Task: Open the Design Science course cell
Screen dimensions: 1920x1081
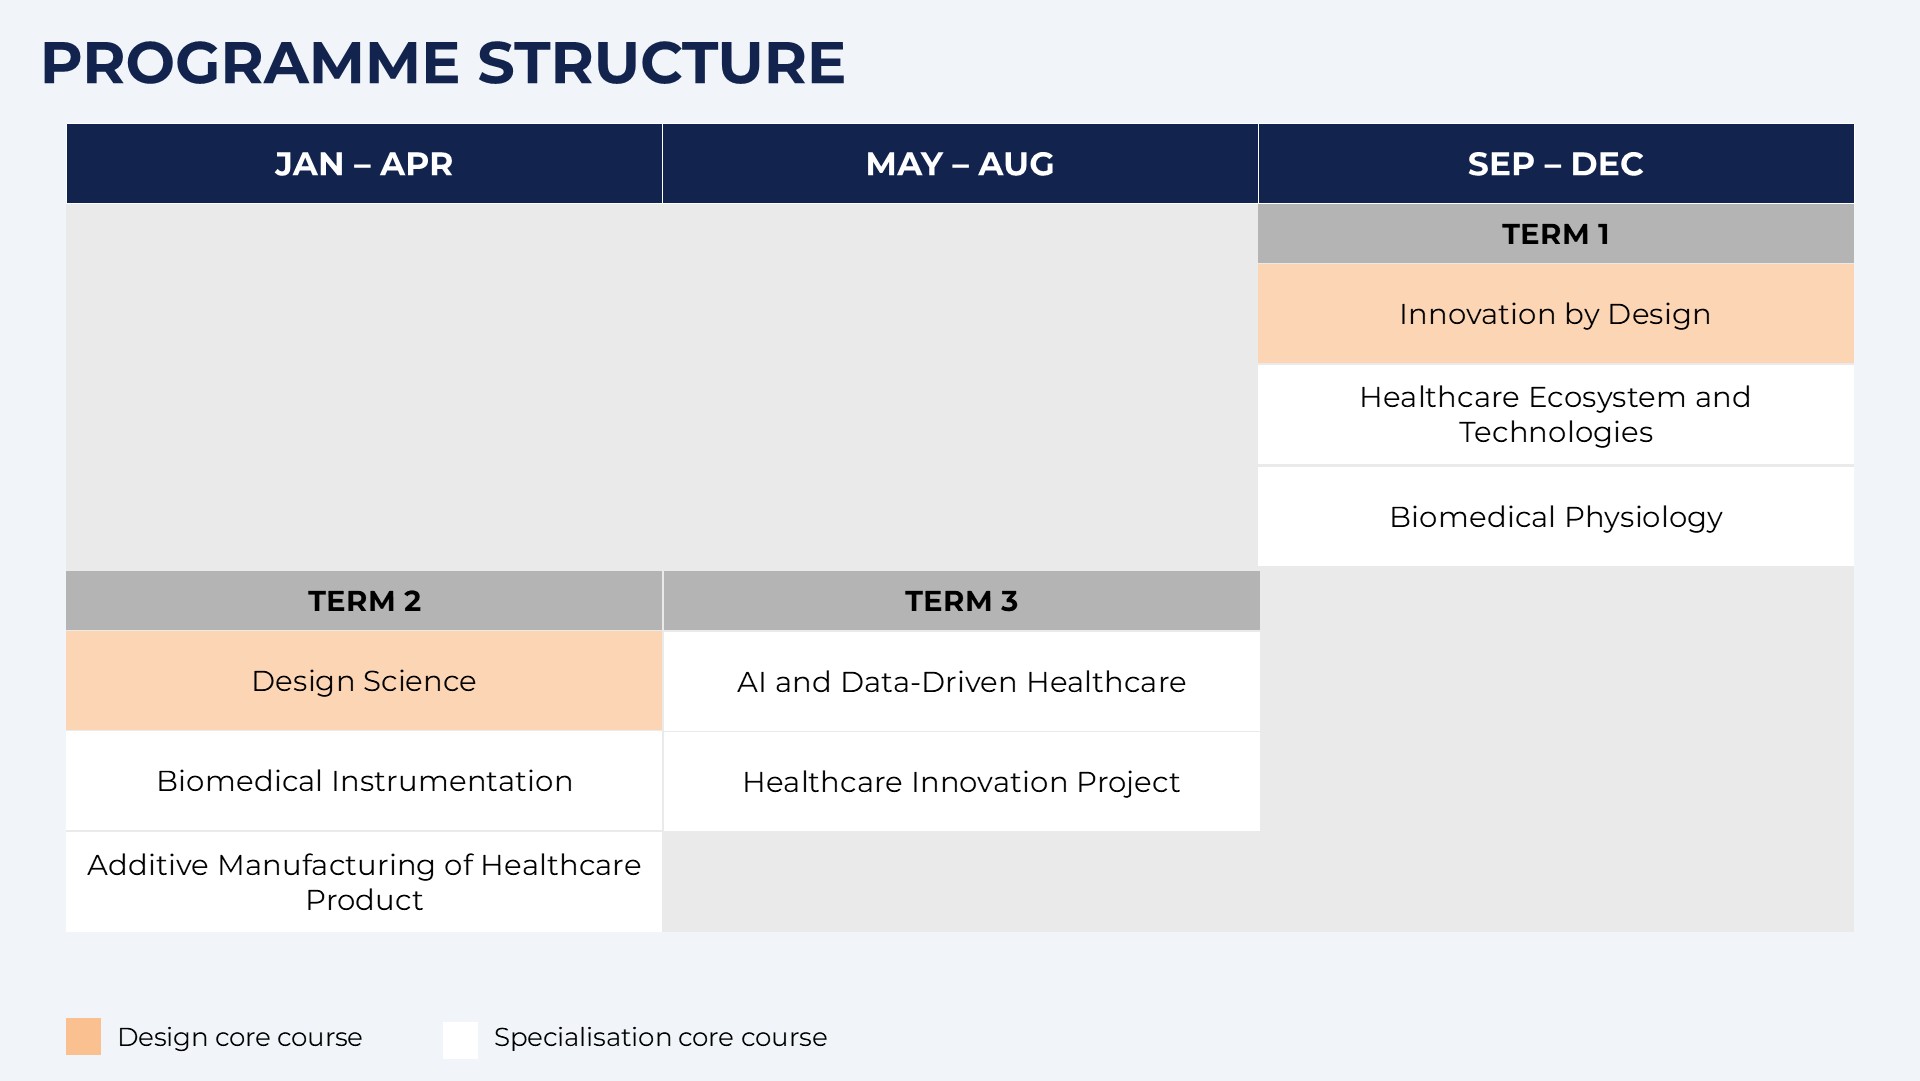Action: click(x=364, y=681)
